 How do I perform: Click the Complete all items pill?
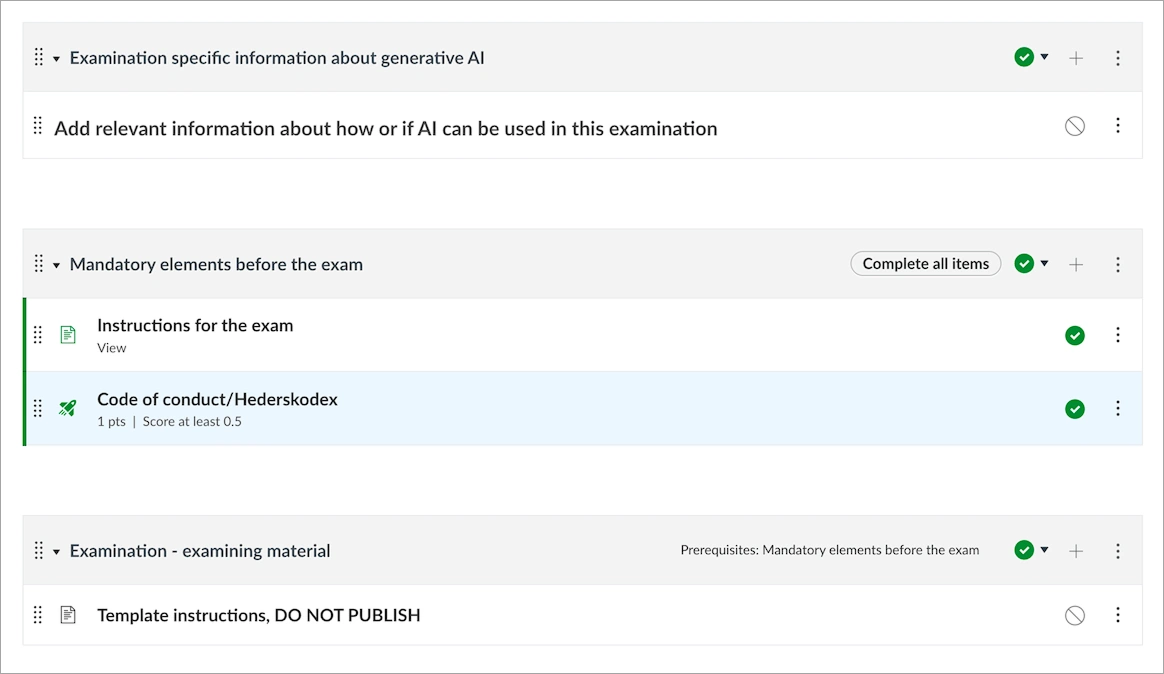926,264
